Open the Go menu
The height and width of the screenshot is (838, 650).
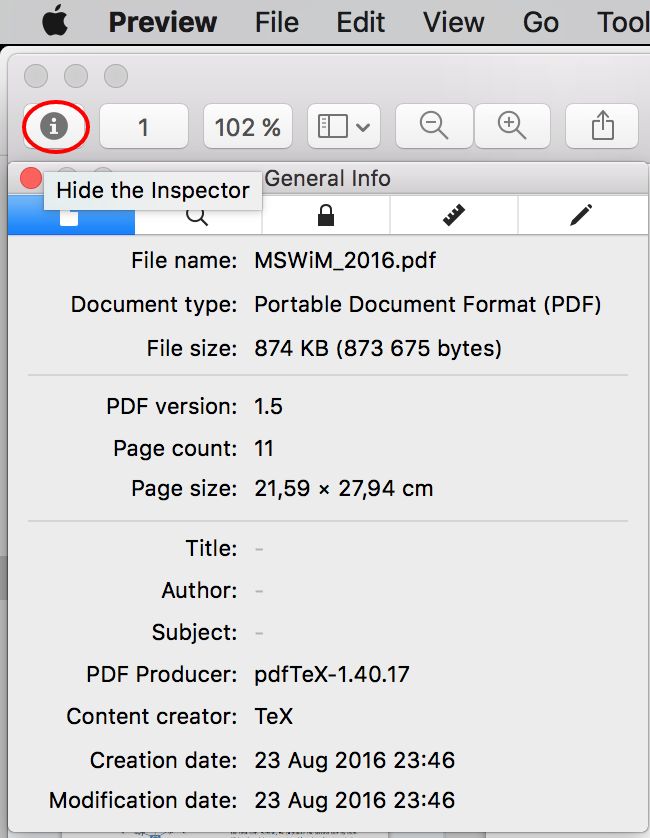[x=540, y=22]
